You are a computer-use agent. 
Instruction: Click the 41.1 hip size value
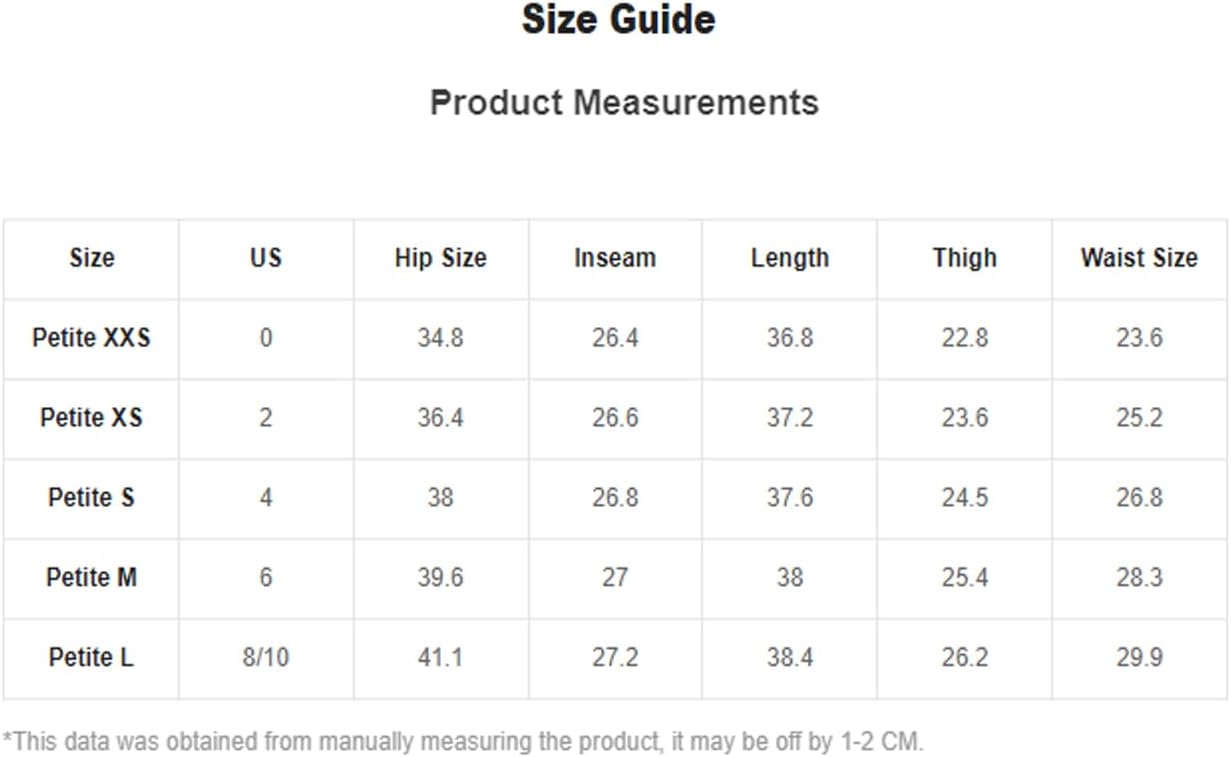tap(440, 658)
